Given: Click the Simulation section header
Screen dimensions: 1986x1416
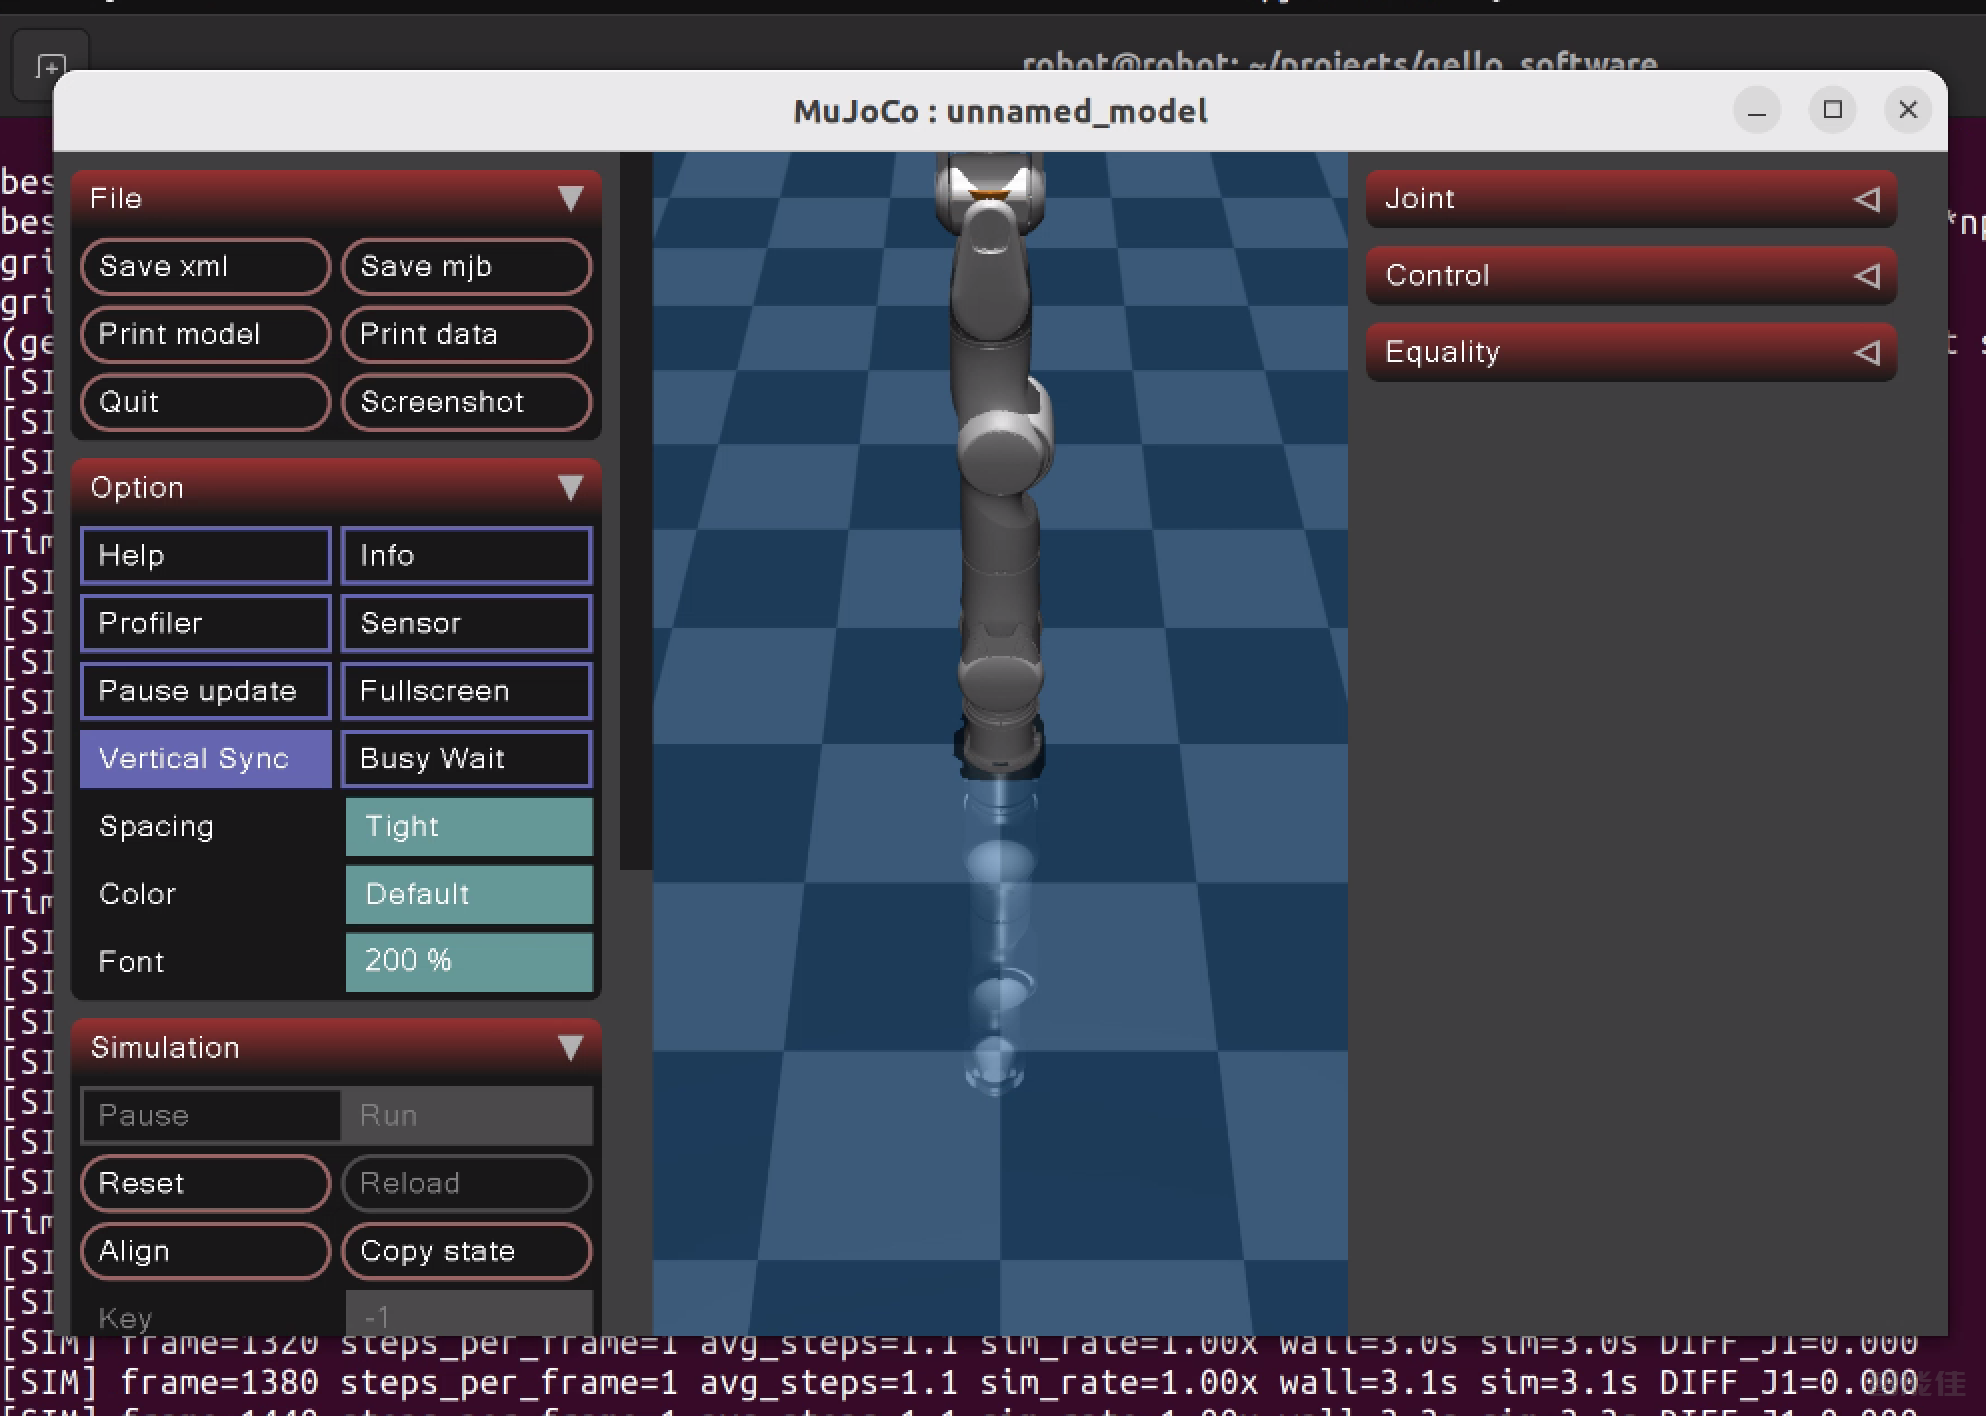Looking at the screenshot, I should tap(336, 1047).
